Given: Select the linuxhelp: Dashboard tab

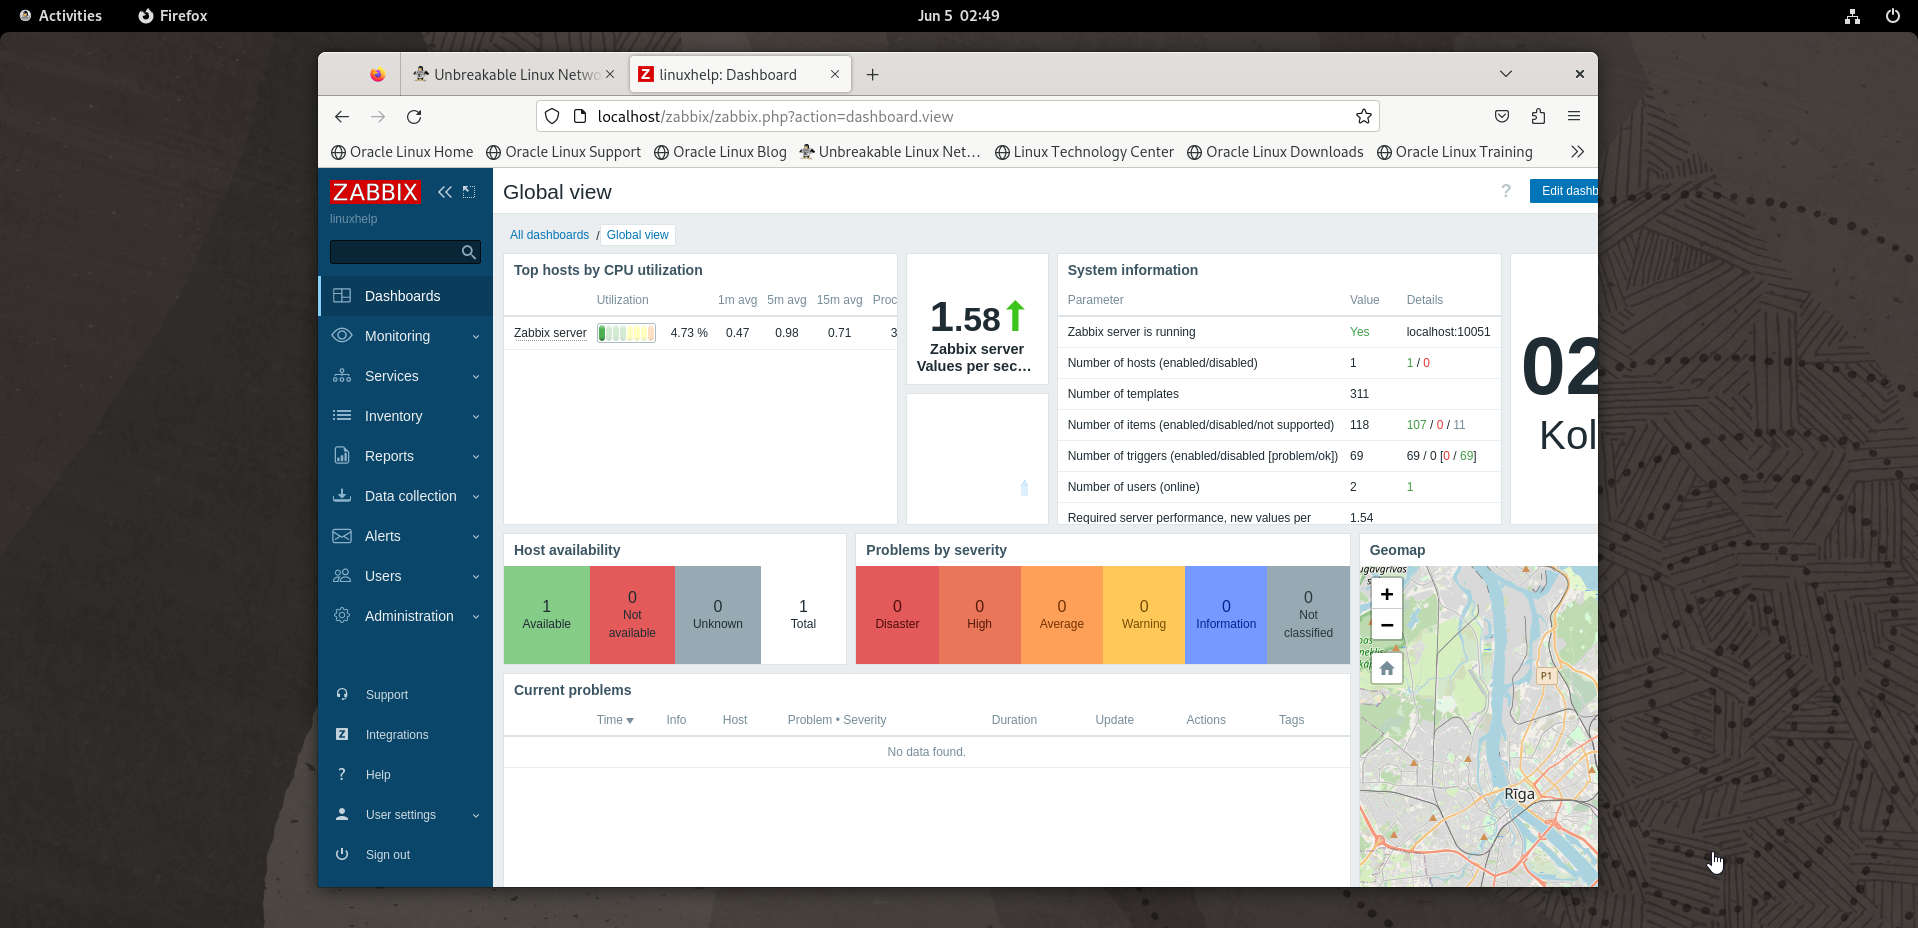Looking at the screenshot, I should [740, 74].
